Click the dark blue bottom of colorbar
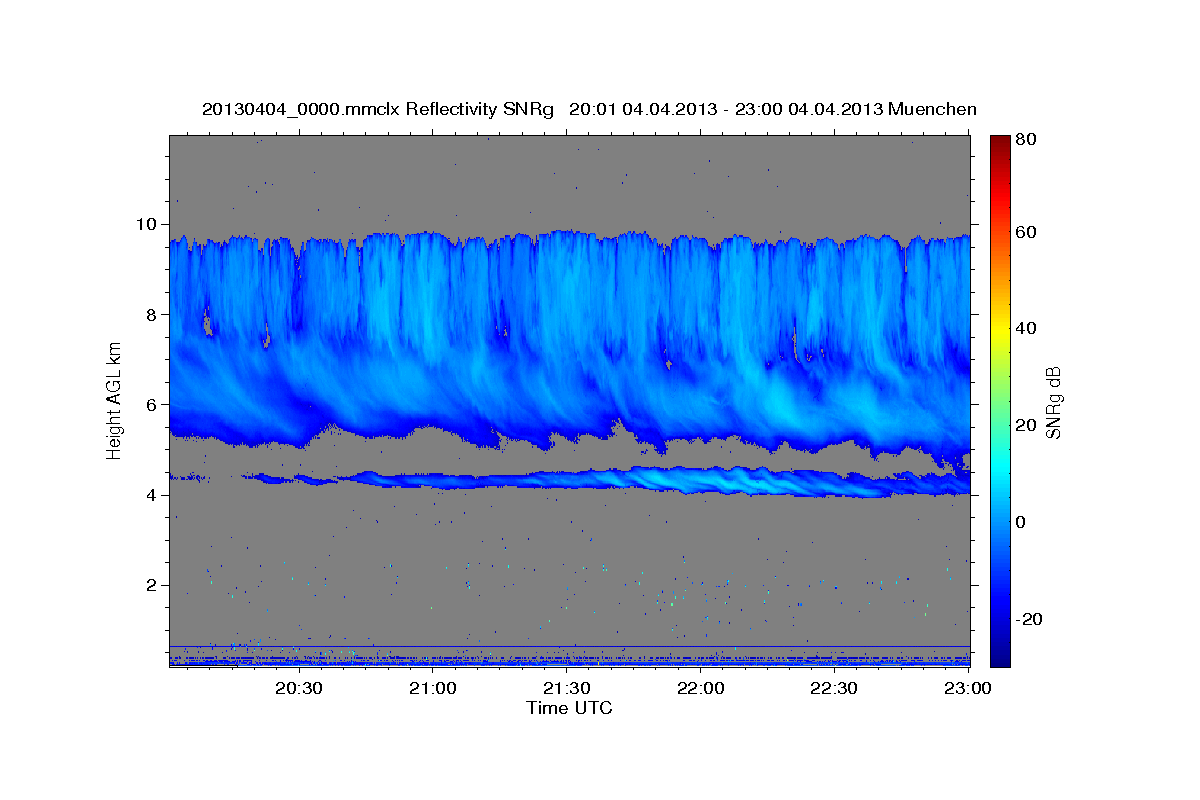The height and width of the screenshot is (800, 1200). [x=1000, y=655]
